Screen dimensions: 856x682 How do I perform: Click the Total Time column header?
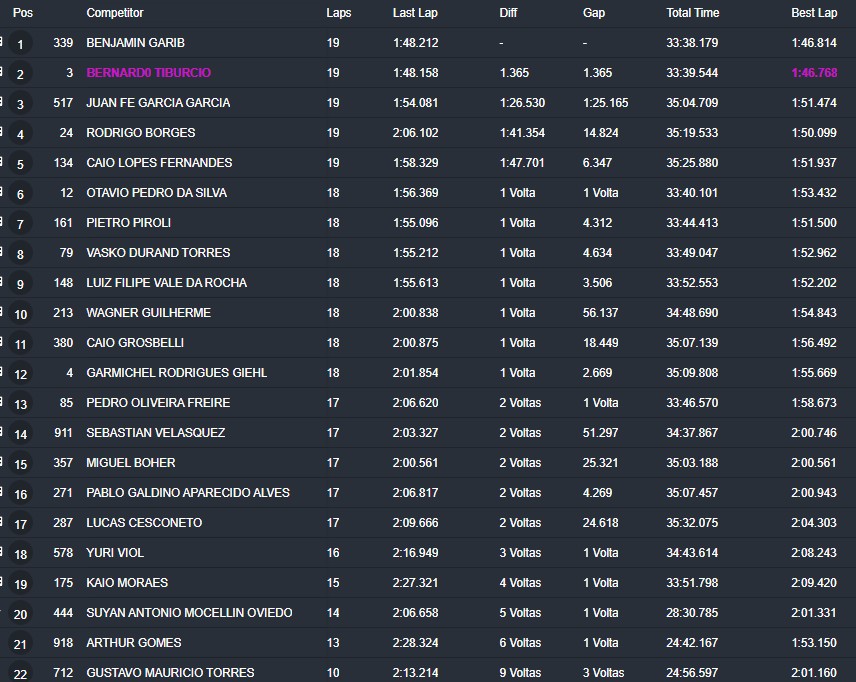[x=692, y=13]
